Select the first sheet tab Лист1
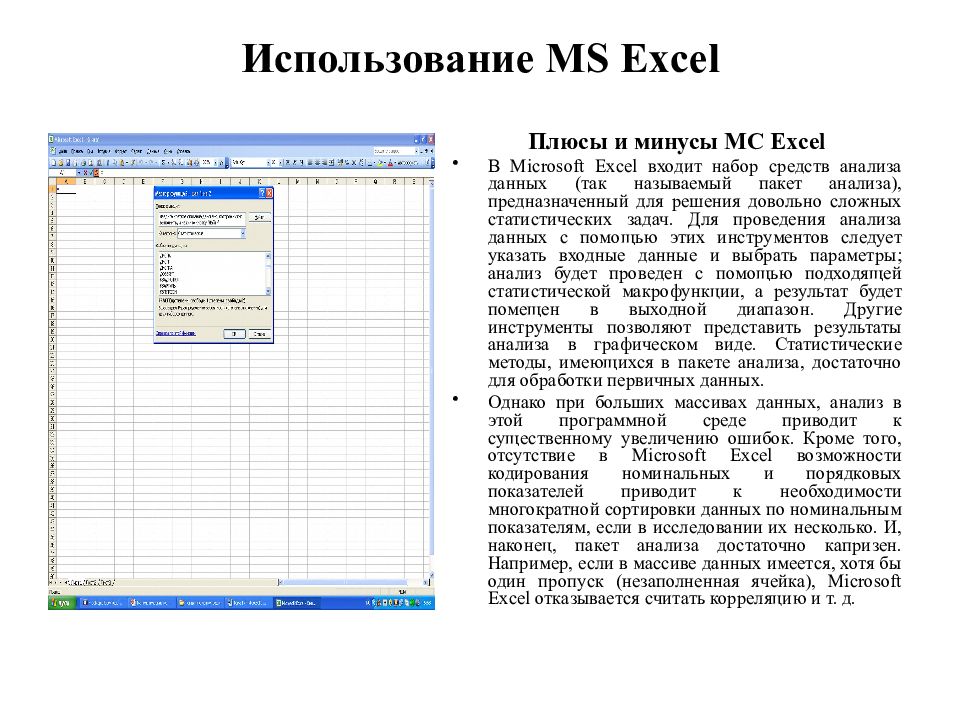This screenshot has width=960, height=720. [74, 582]
